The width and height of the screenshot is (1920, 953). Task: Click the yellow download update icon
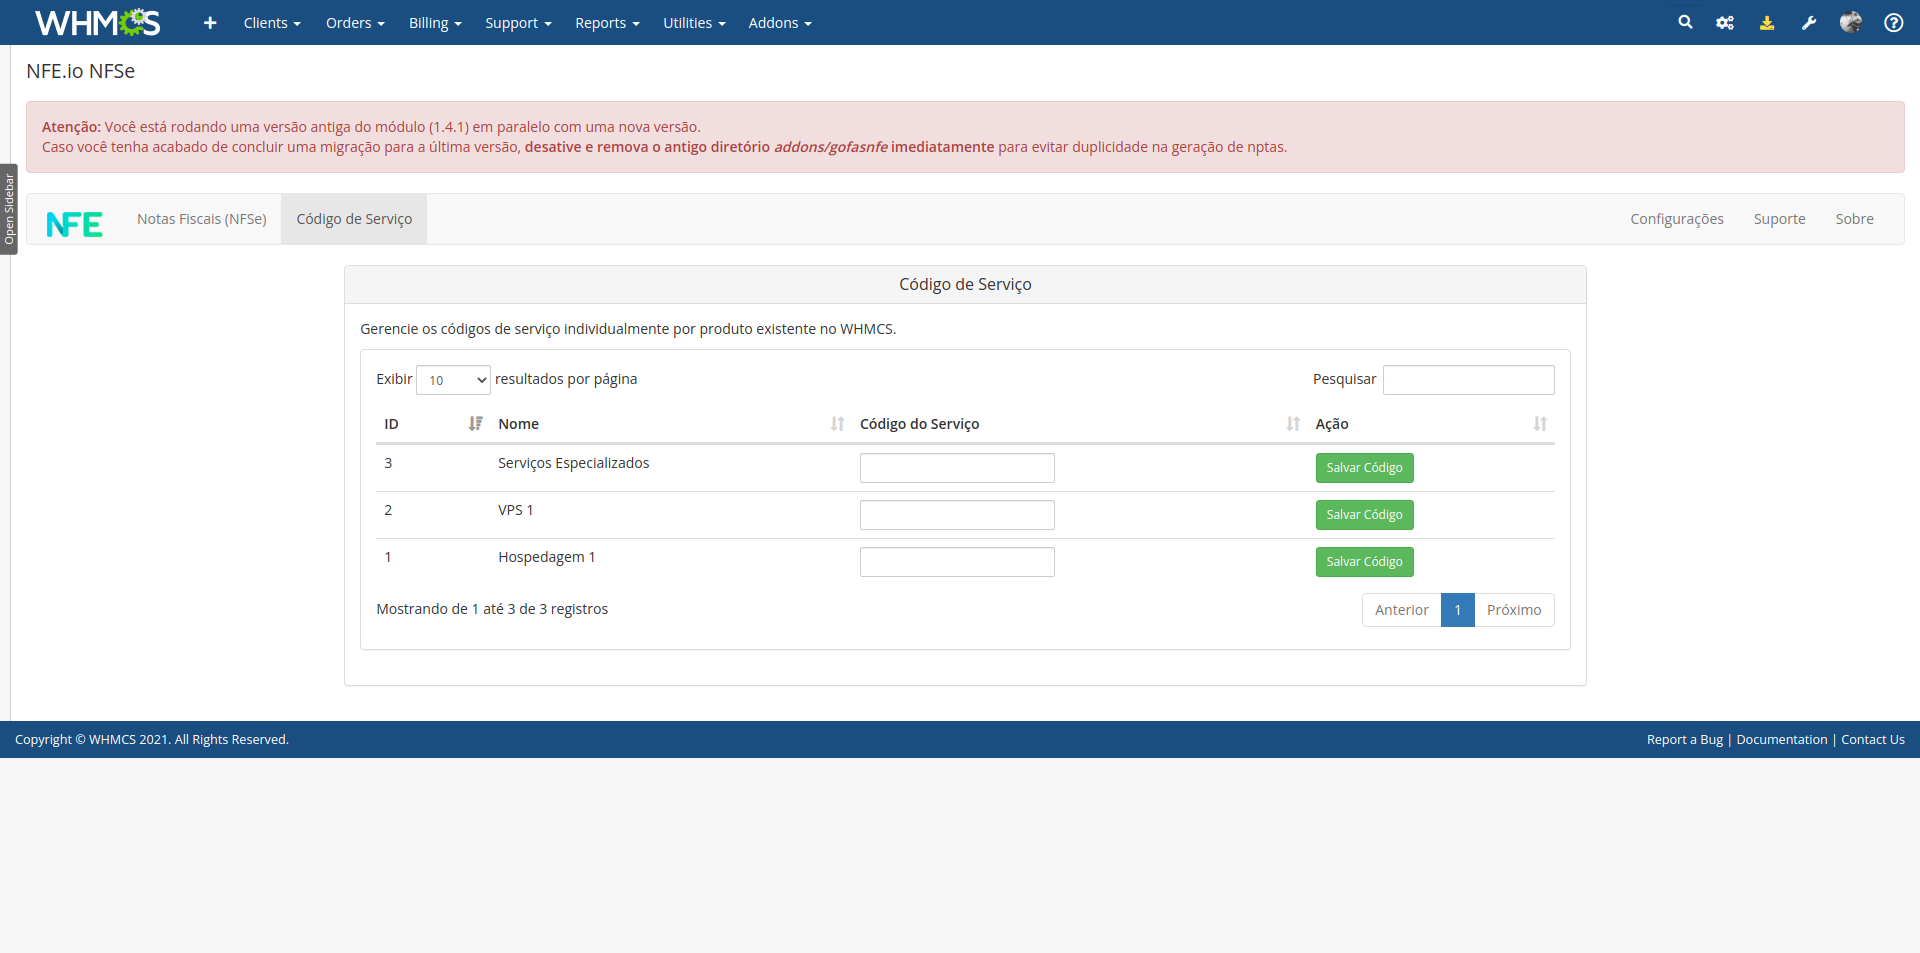coord(1767,22)
